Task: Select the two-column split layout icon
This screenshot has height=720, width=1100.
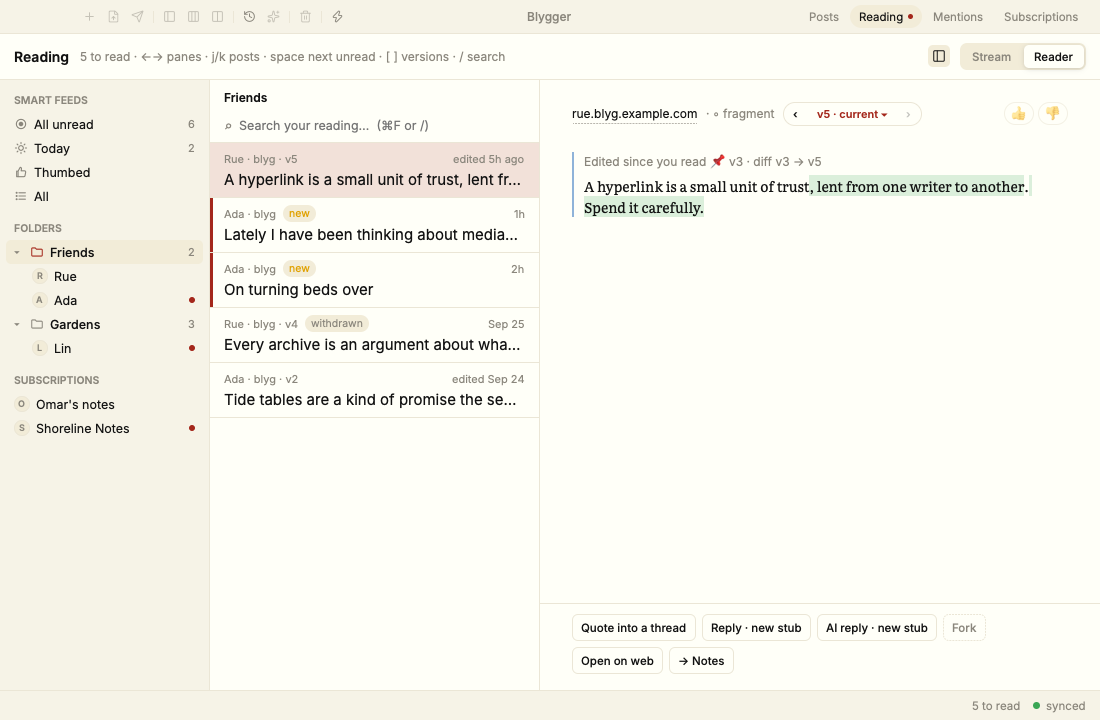Action: tap(217, 17)
